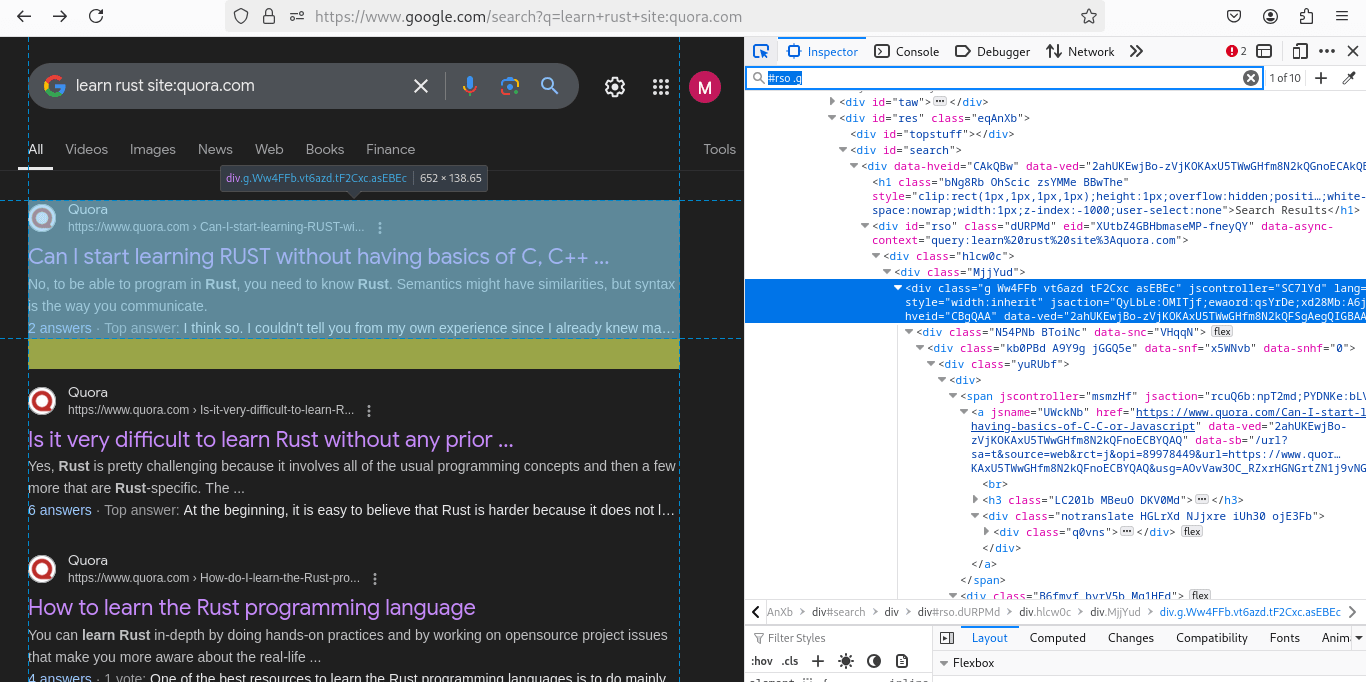Image resolution: width=1366 pixels, height=682 pixels.
Task: Switch to the Debugger tab
Action: coord(993,51)
